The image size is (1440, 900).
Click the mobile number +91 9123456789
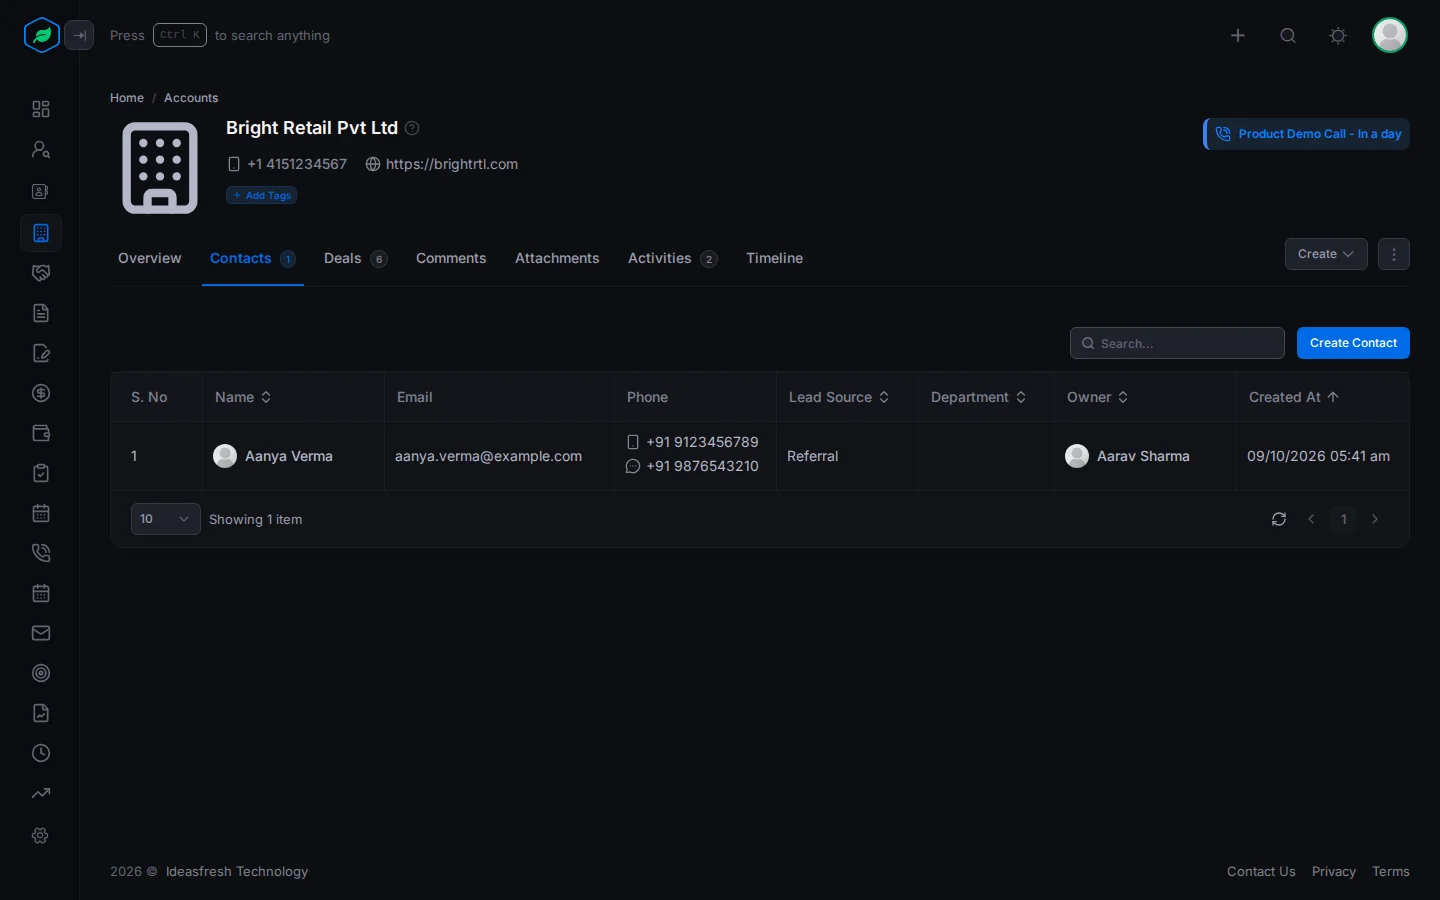point(702,442)
